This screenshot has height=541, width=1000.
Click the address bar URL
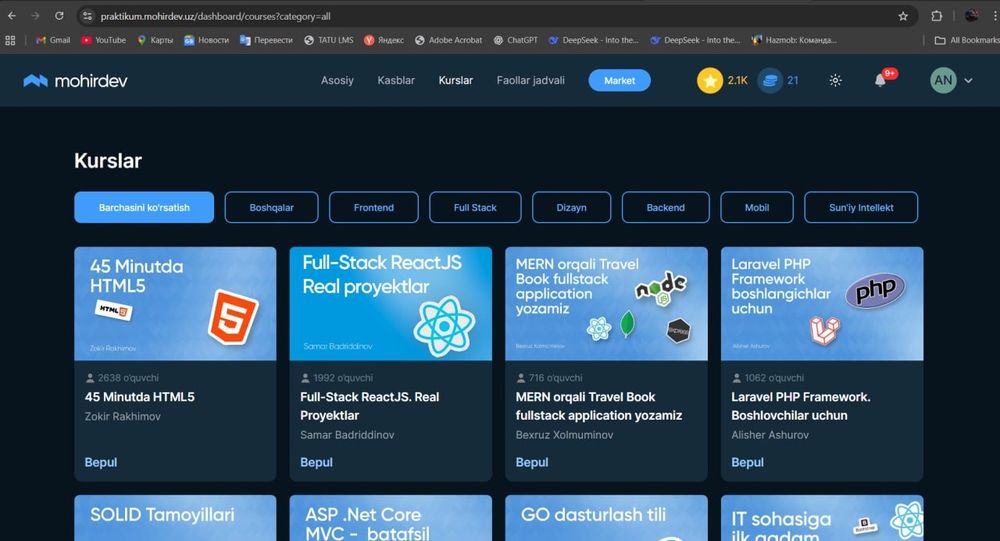[x=216, y=16]
